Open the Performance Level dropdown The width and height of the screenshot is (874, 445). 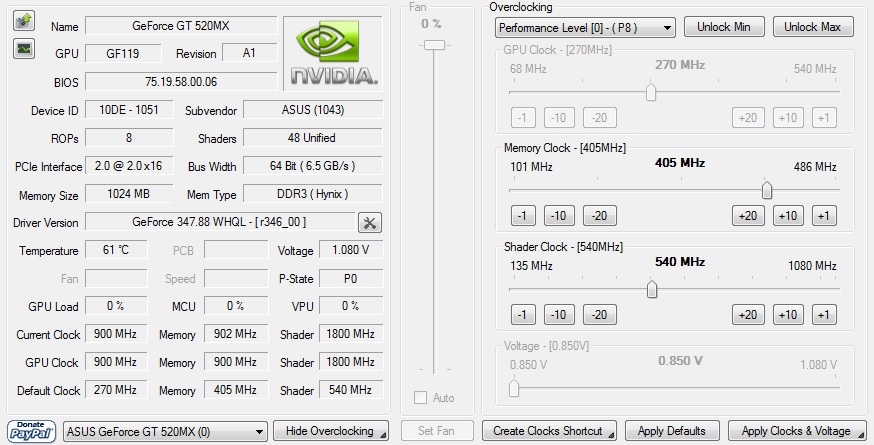tap(585, 28)
